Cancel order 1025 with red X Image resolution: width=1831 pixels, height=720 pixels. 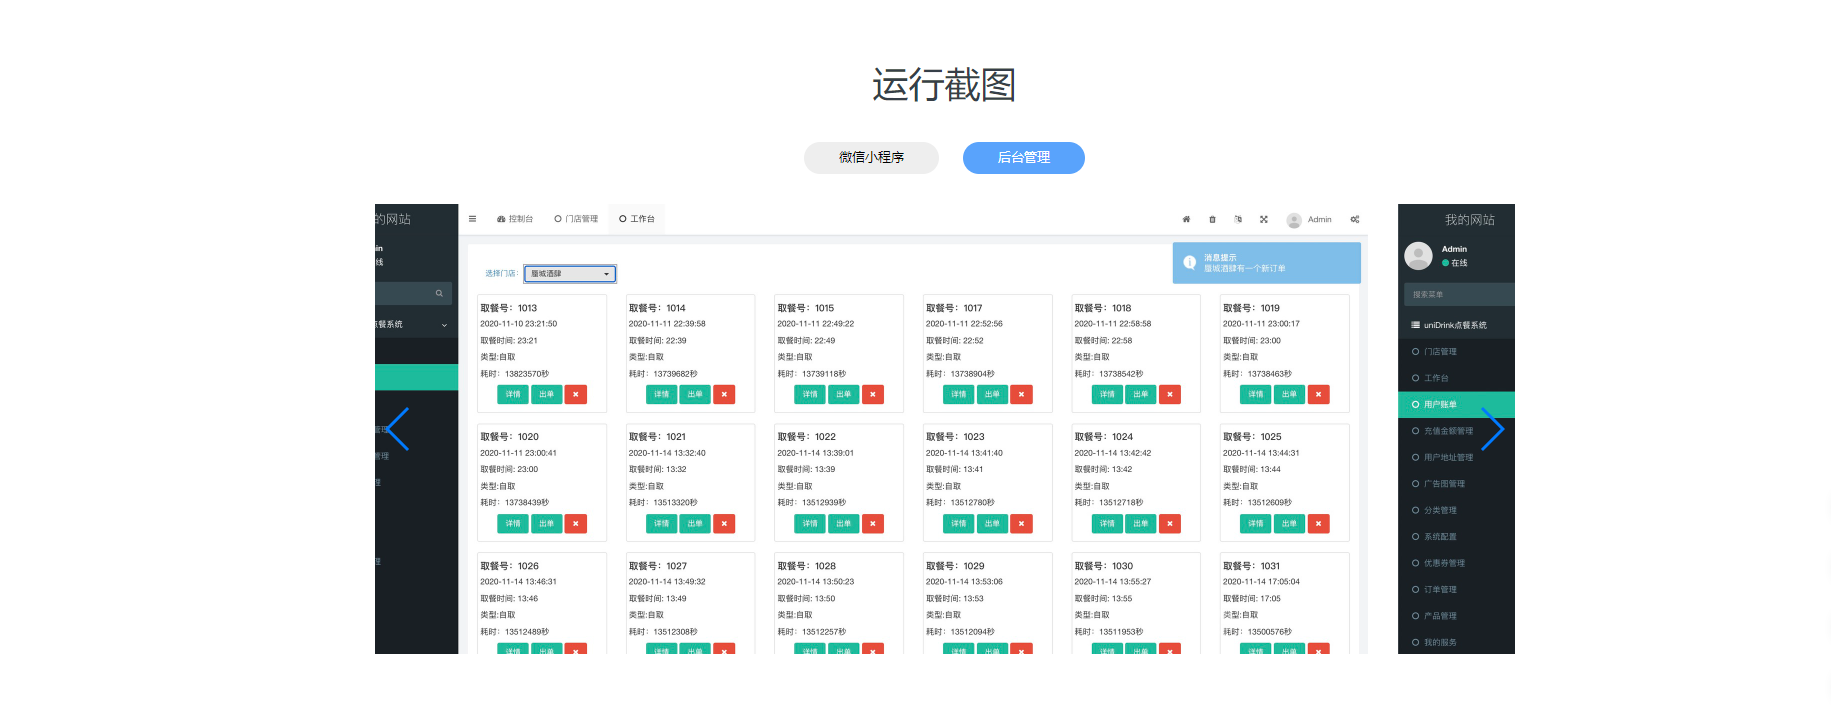click(1318, 523)
